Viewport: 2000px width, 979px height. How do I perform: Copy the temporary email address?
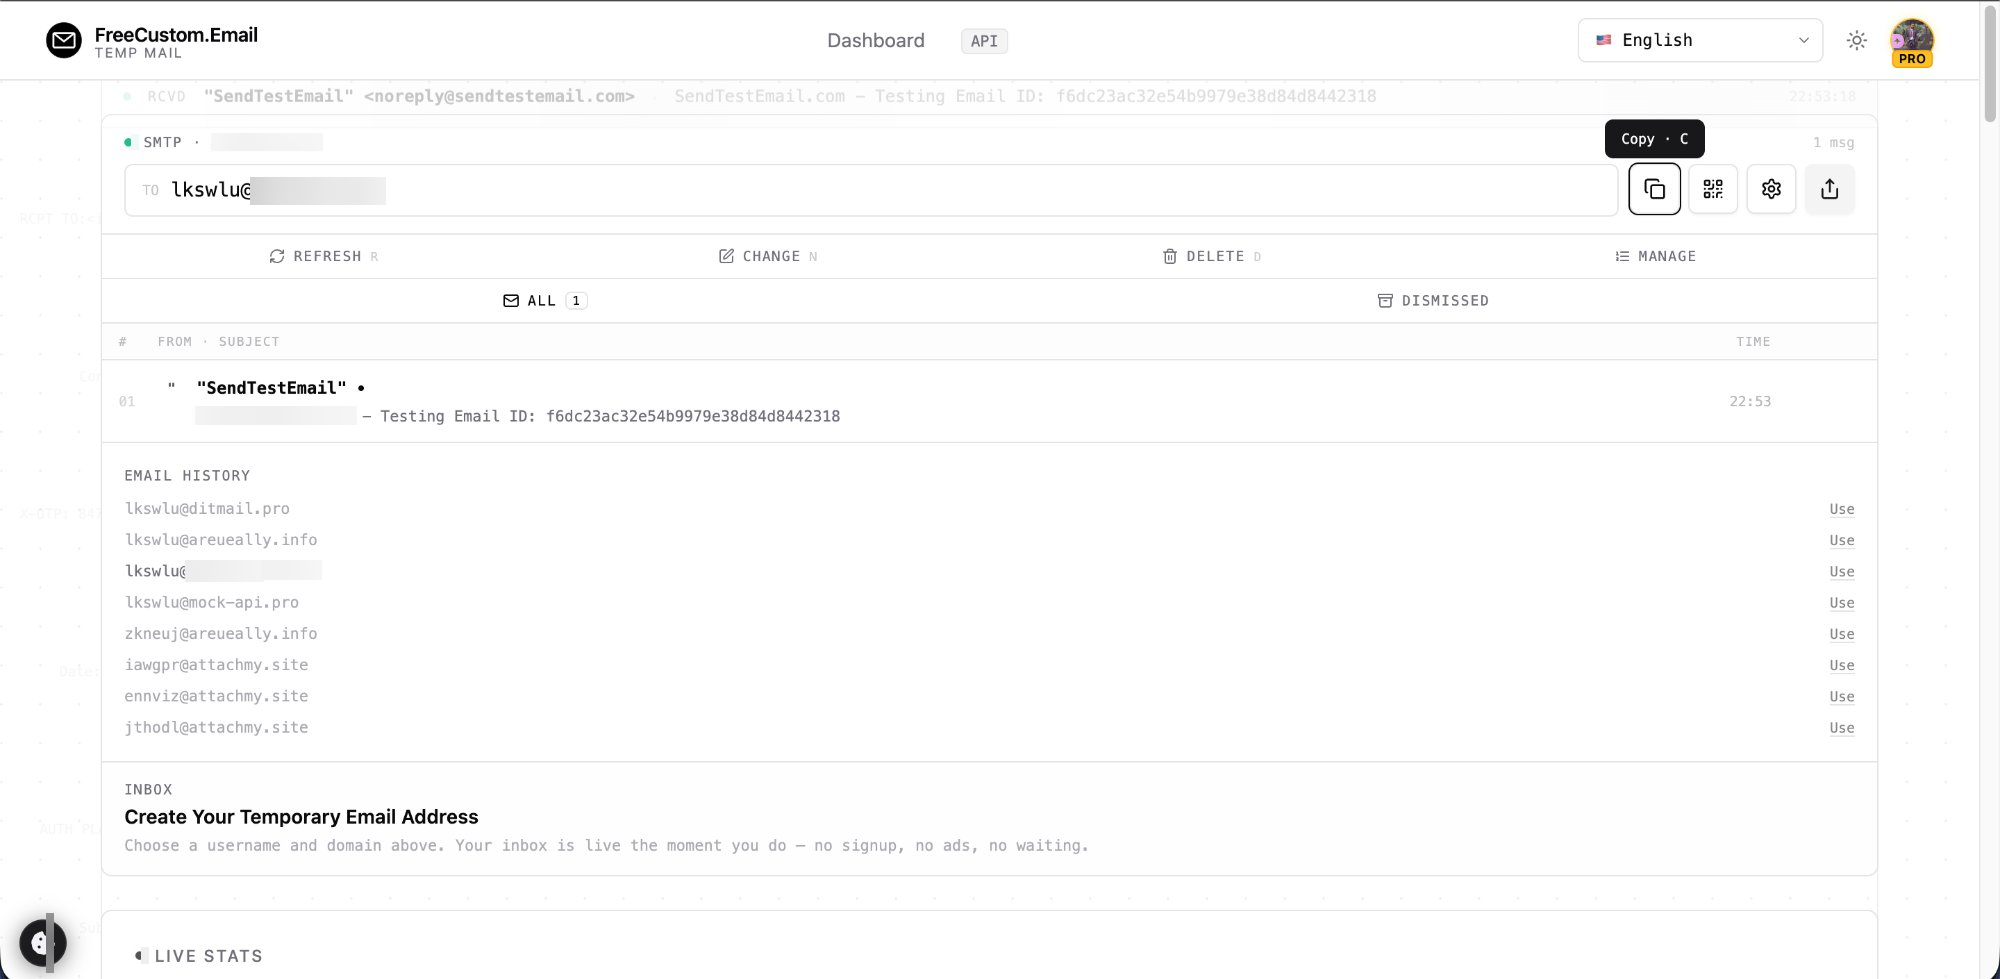tap(1654, 188)
